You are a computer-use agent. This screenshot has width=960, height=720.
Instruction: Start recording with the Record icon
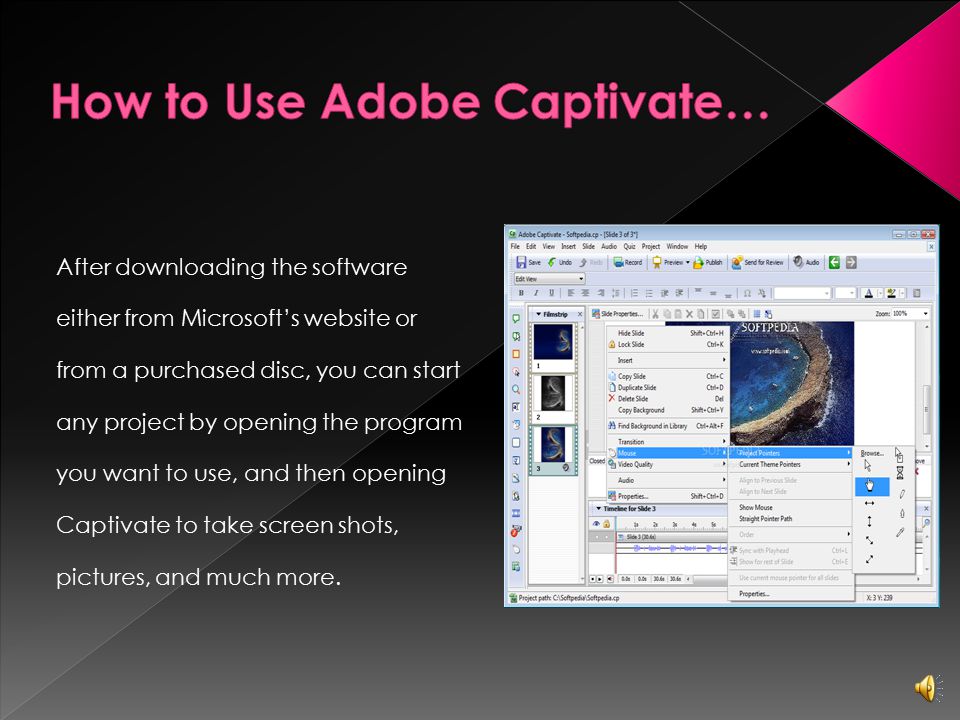click(618, 262)
